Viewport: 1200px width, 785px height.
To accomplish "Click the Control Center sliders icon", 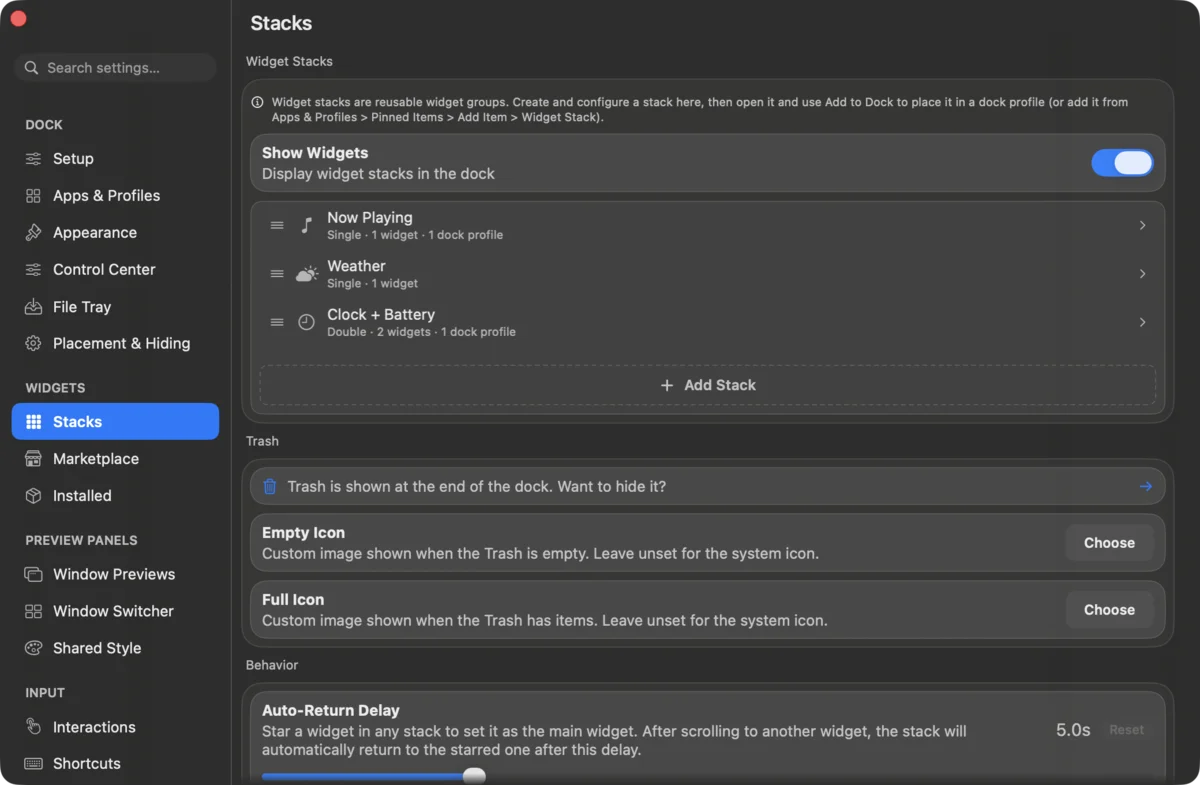I will pos(34,270).
